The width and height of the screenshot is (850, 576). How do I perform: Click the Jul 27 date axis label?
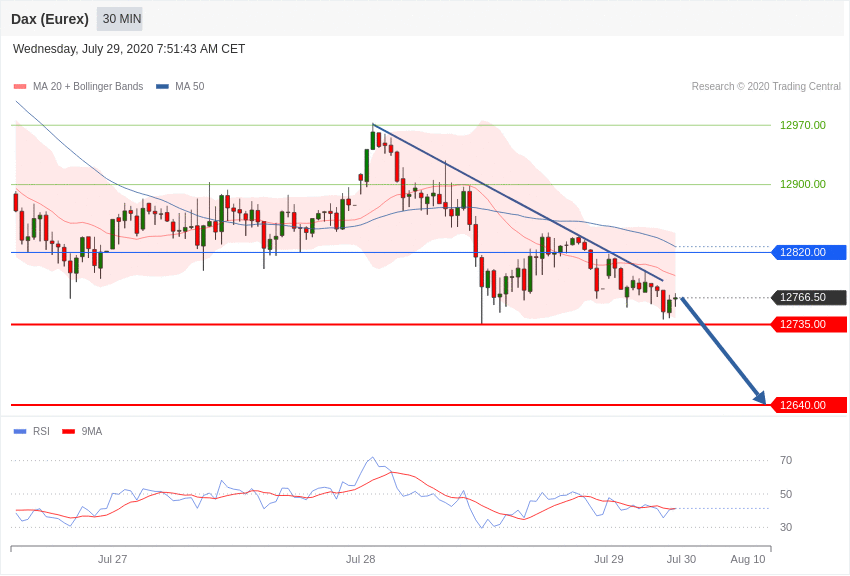point(112,559)
